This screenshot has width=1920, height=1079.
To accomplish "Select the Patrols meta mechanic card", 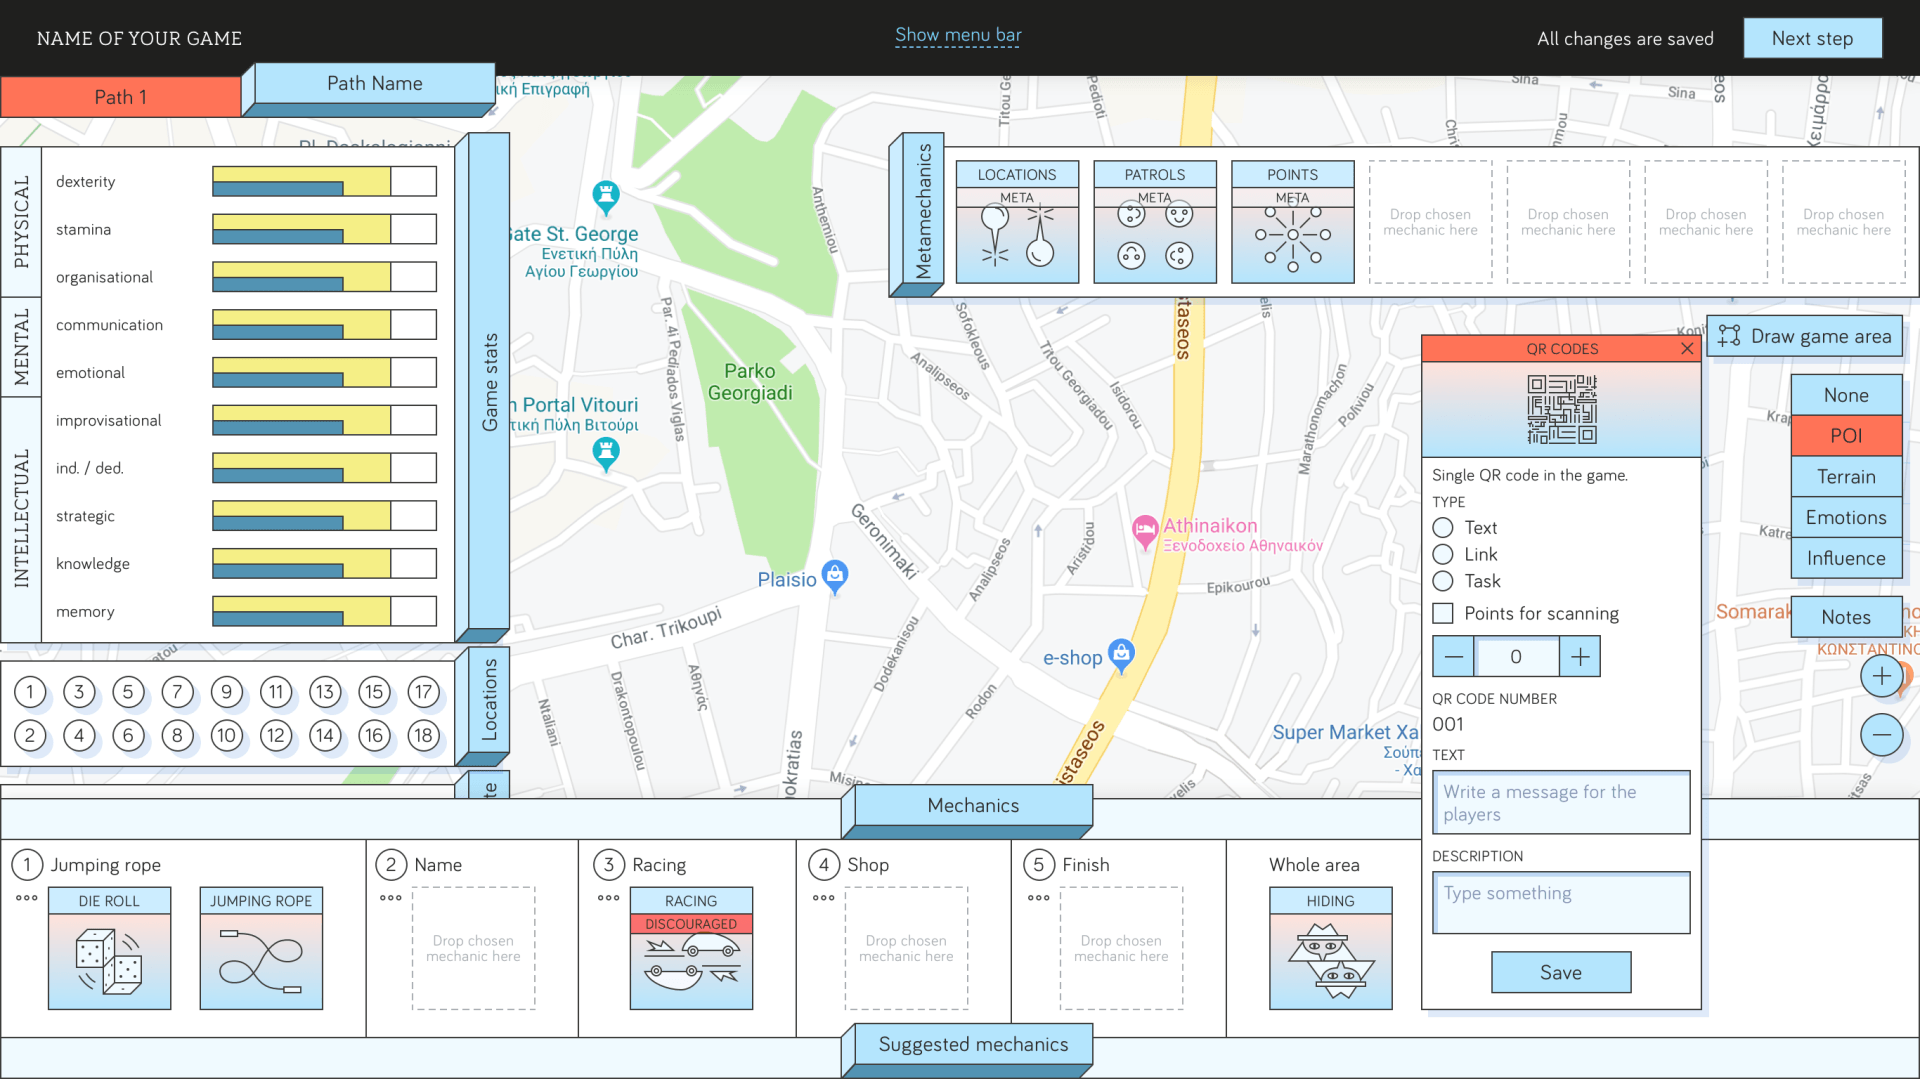I will 1155,222.
